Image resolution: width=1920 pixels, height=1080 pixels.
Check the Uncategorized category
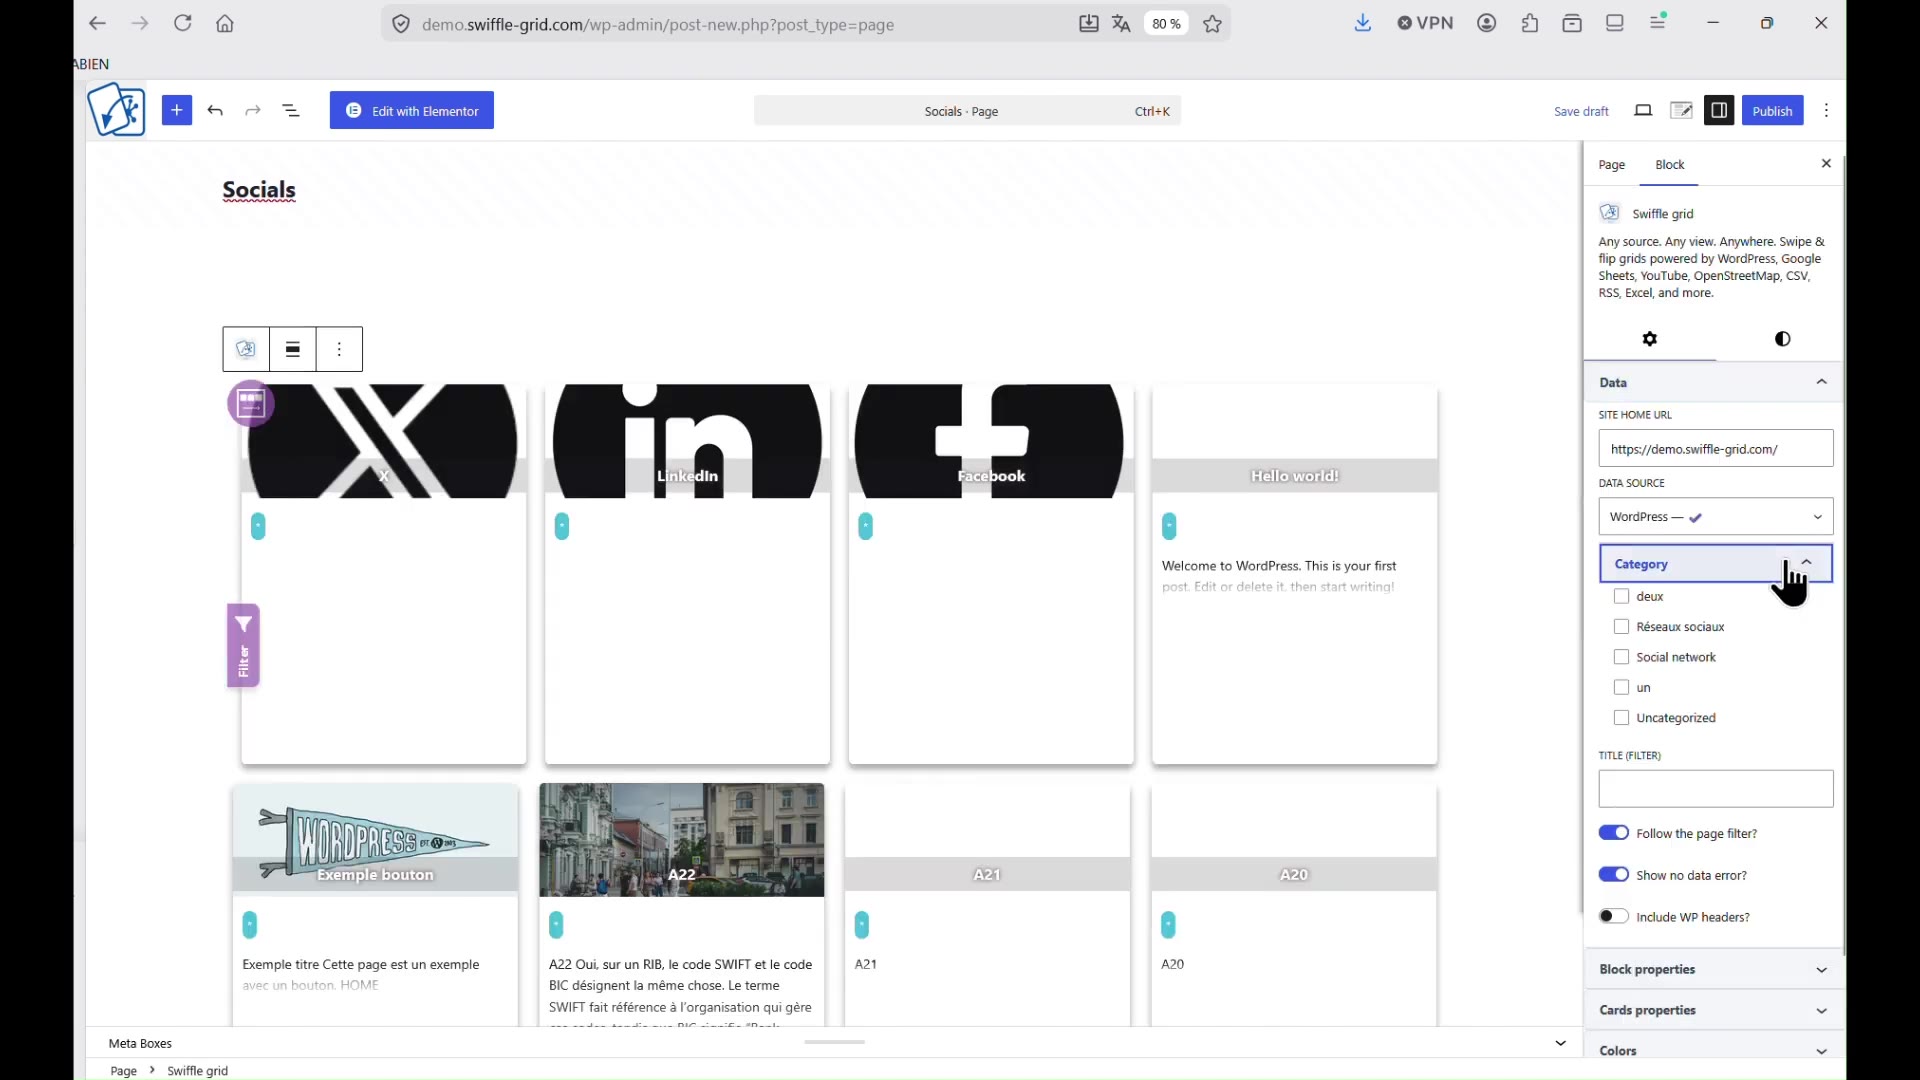pyautogui.click(x=1622, y=718)
